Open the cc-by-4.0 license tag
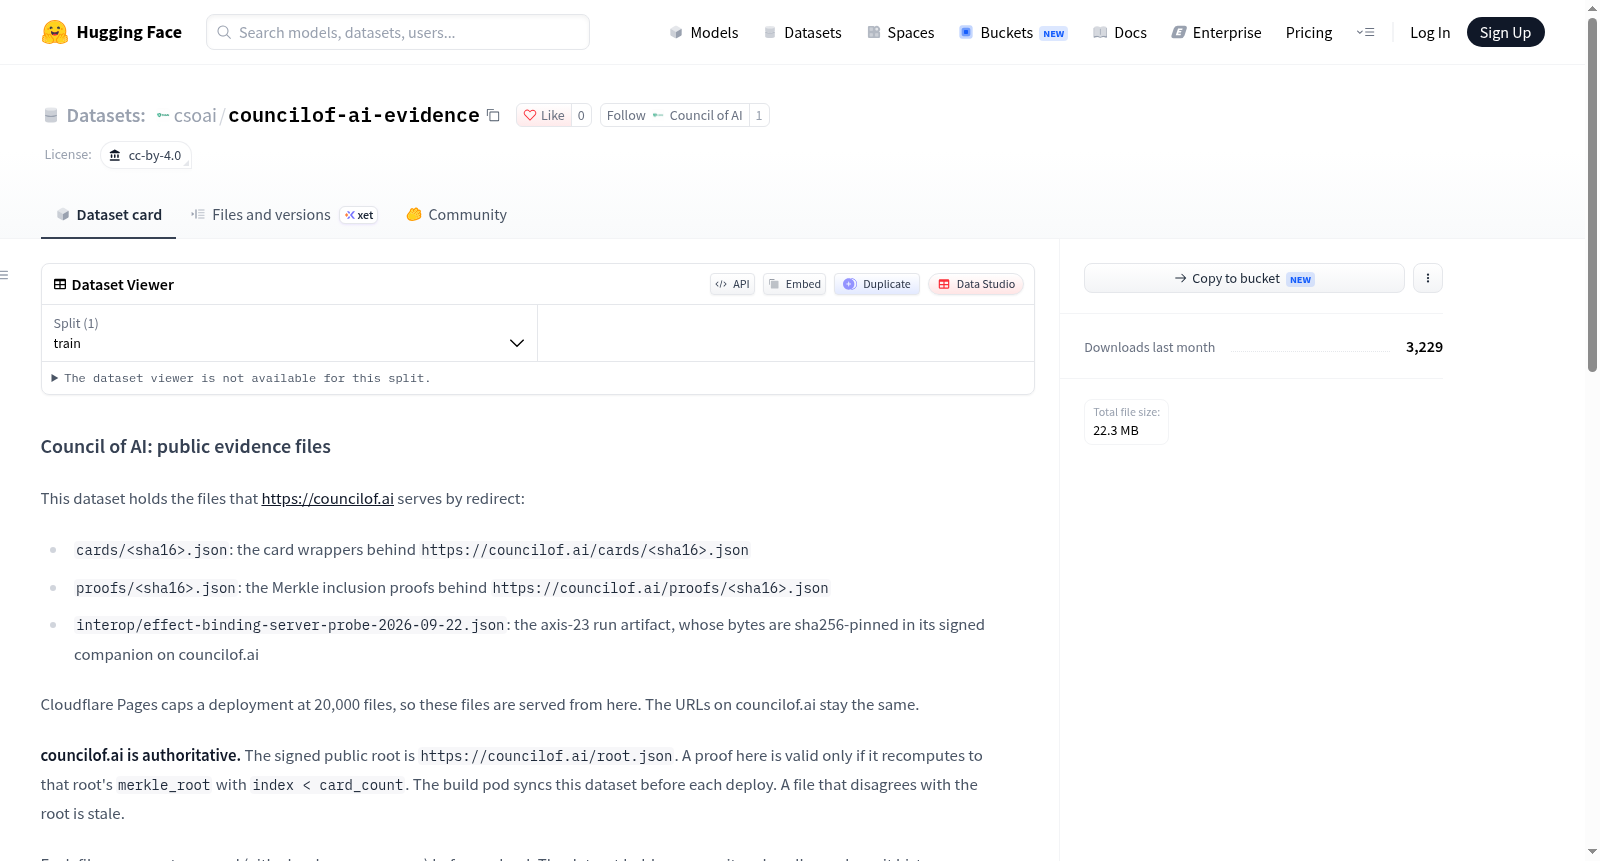The image size is (1600, 861). 146,155
